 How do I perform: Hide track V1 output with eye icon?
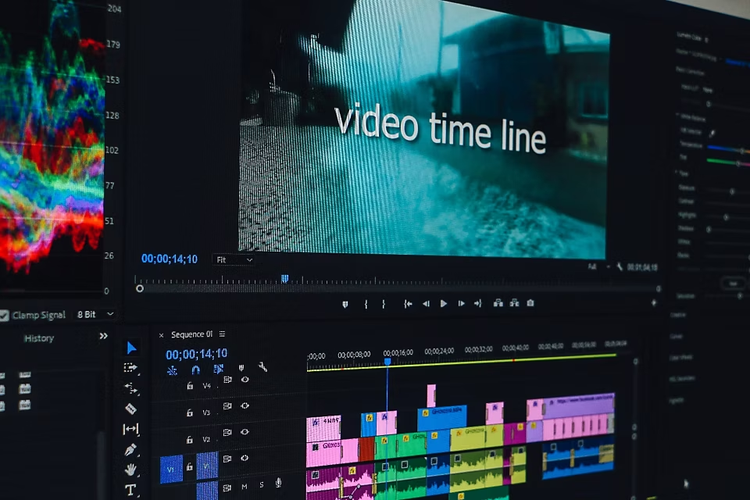pyautogui.click(x=245, y=458)
